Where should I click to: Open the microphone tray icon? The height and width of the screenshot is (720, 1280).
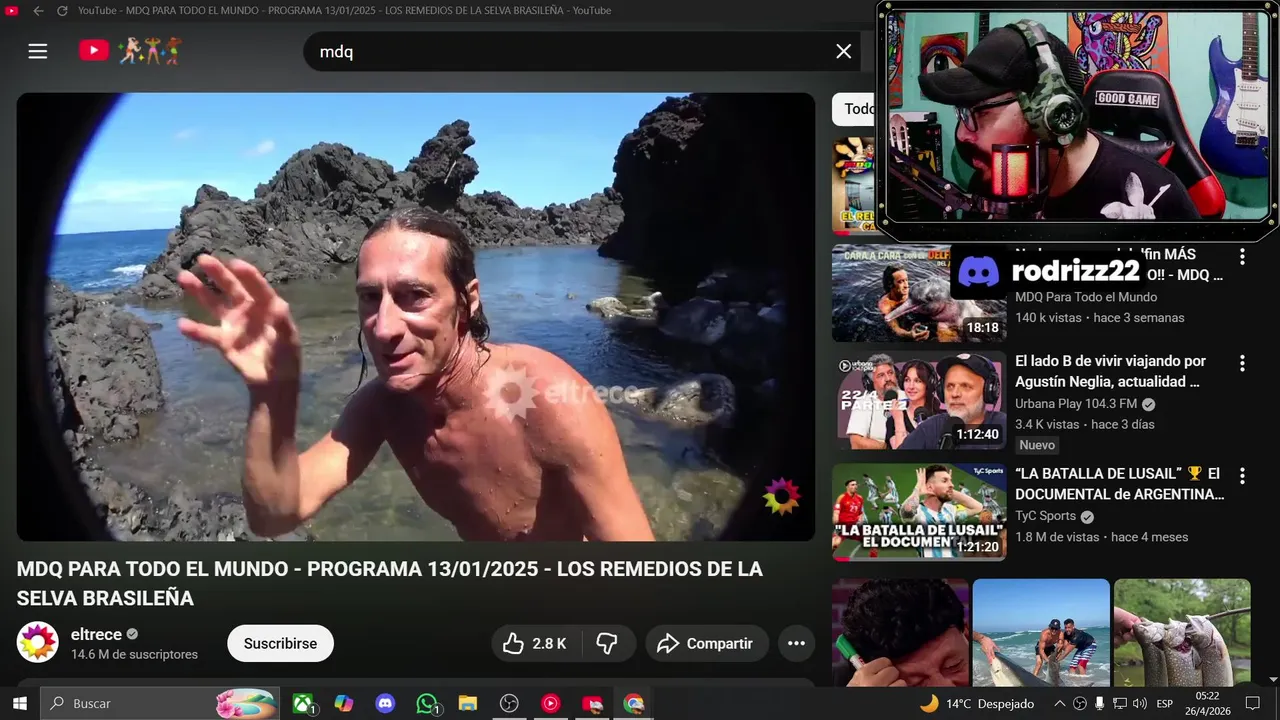click(1100, 704)
